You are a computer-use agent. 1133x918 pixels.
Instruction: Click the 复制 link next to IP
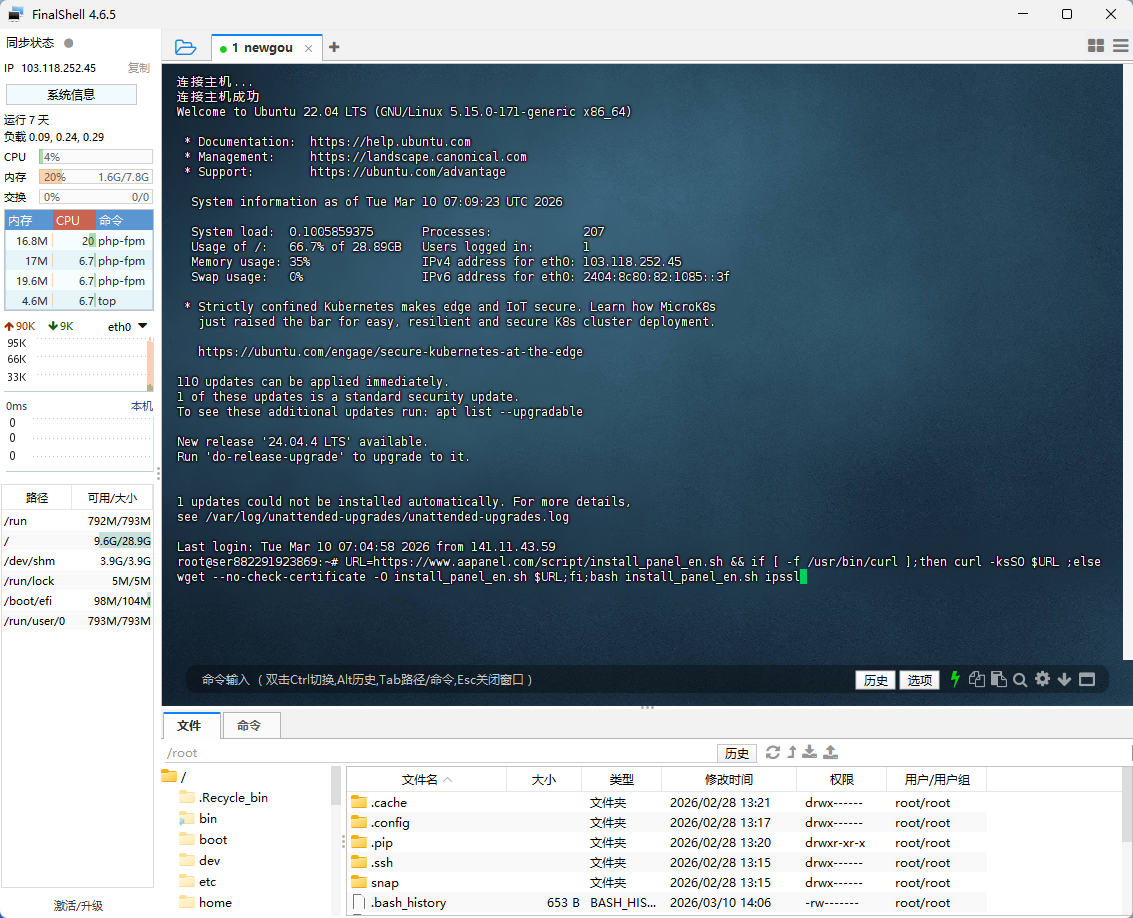pos(138,68)
